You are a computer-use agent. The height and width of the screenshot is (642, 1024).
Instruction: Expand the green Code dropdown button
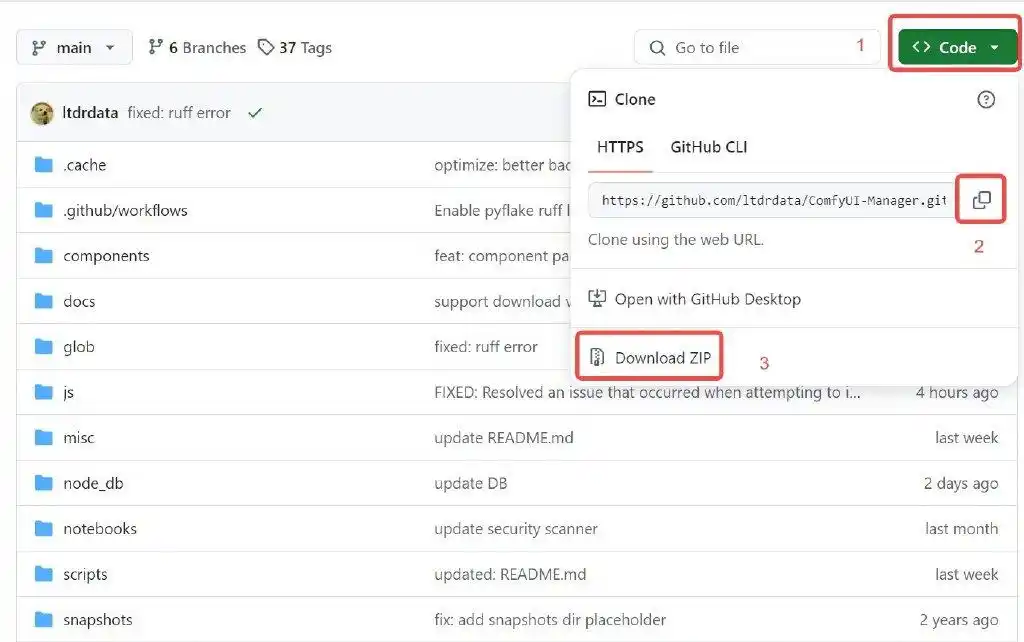[956, 47]
